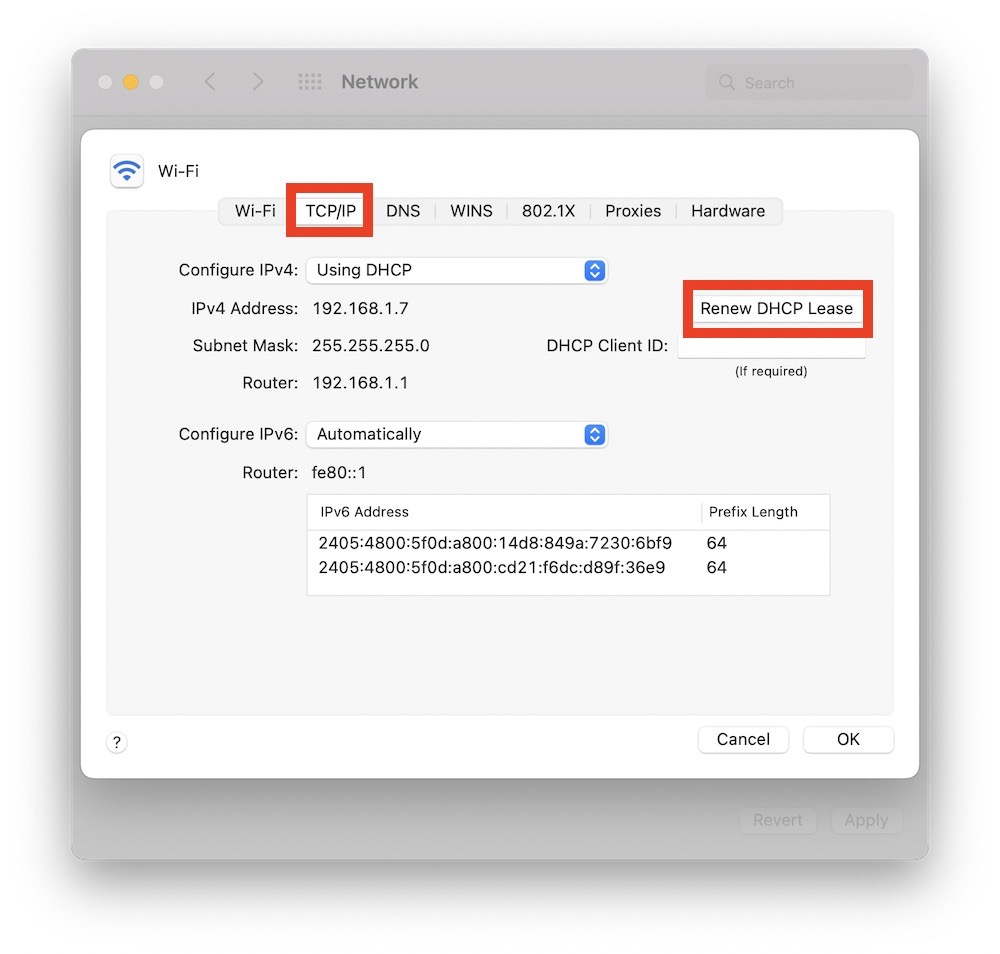Click subnet mask value 255.255.255.0
This screenshot has height=954, width=1000.
tap(371, 346)
